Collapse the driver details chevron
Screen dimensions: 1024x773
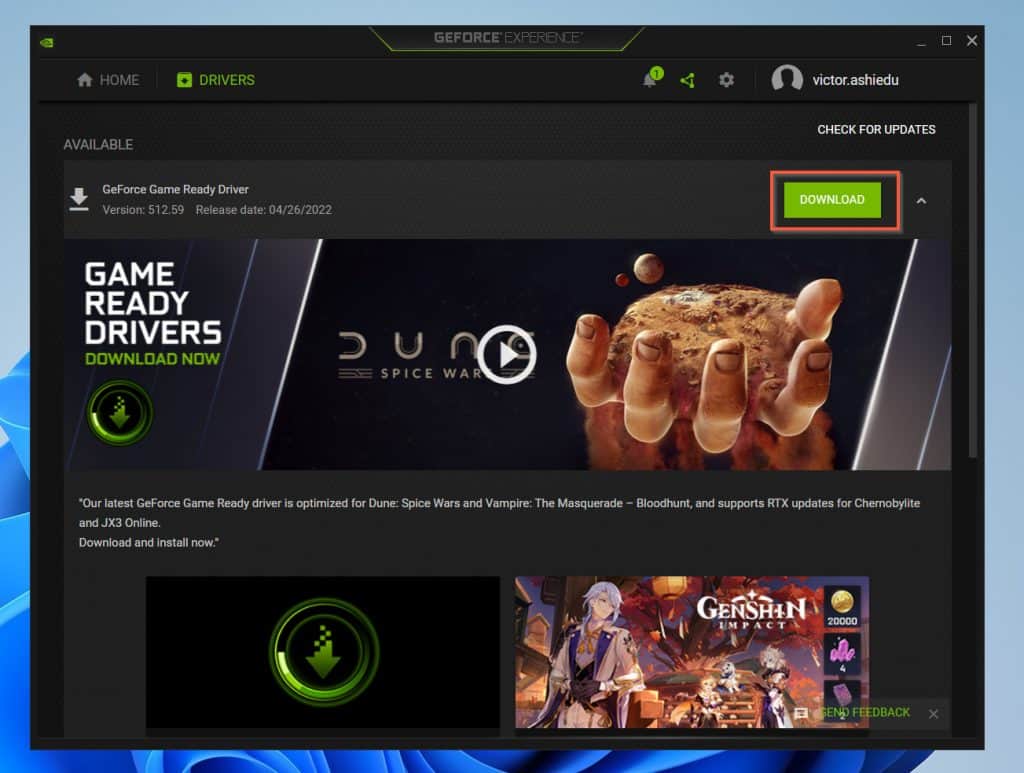click(x=921, y=200)
